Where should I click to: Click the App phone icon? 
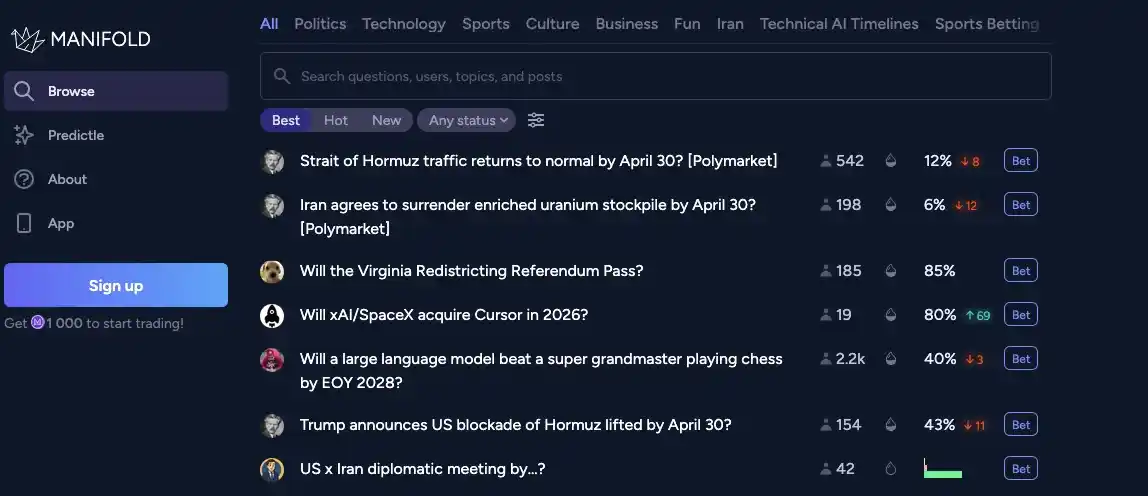pyautogui.click(x=23, y=223)
